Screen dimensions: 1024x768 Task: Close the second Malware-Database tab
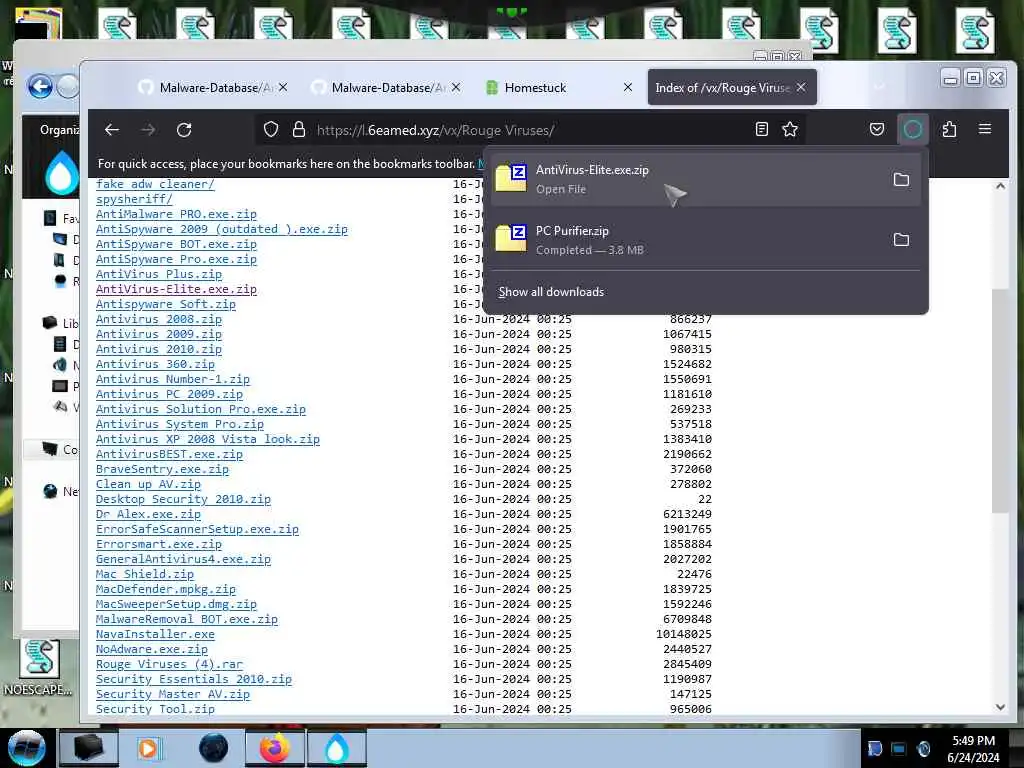pyautogui.click(x=456, y=87)
